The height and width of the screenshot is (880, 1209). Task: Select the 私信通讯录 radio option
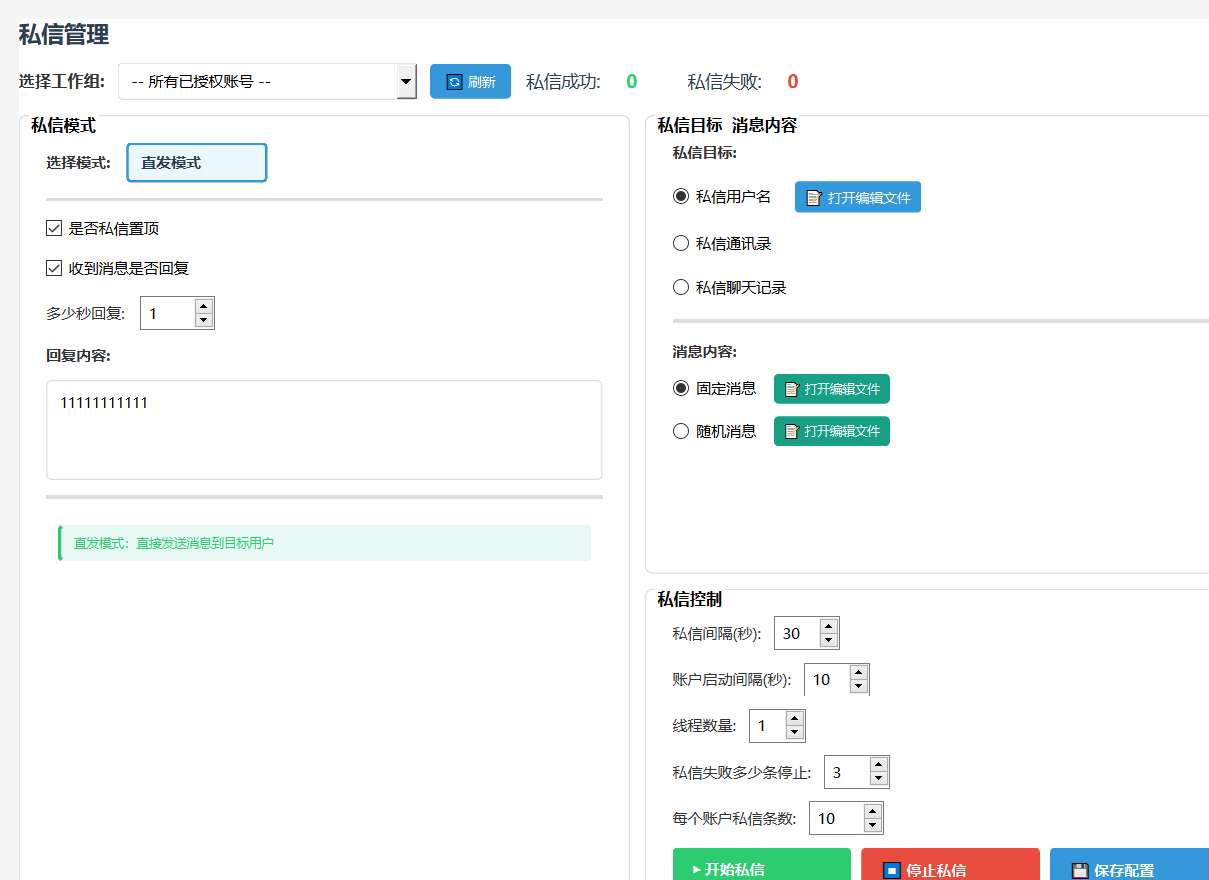[x=681, y=244]
